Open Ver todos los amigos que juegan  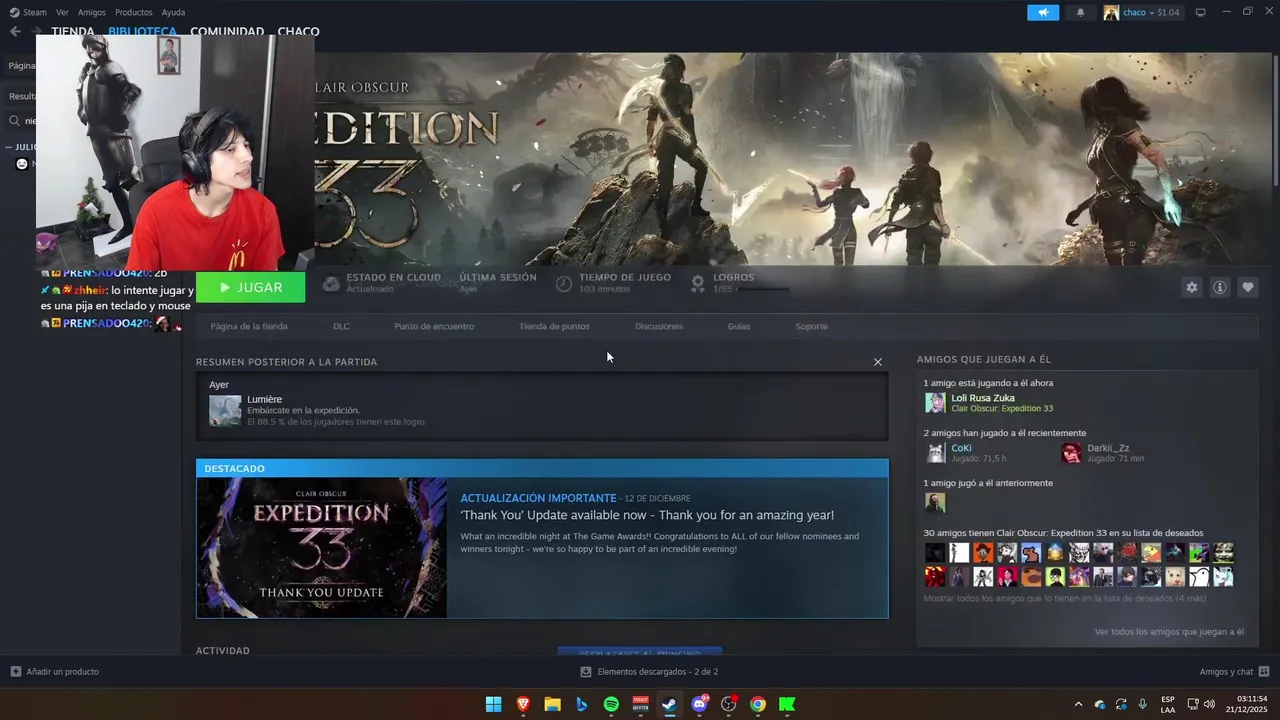click(1169, 632)
